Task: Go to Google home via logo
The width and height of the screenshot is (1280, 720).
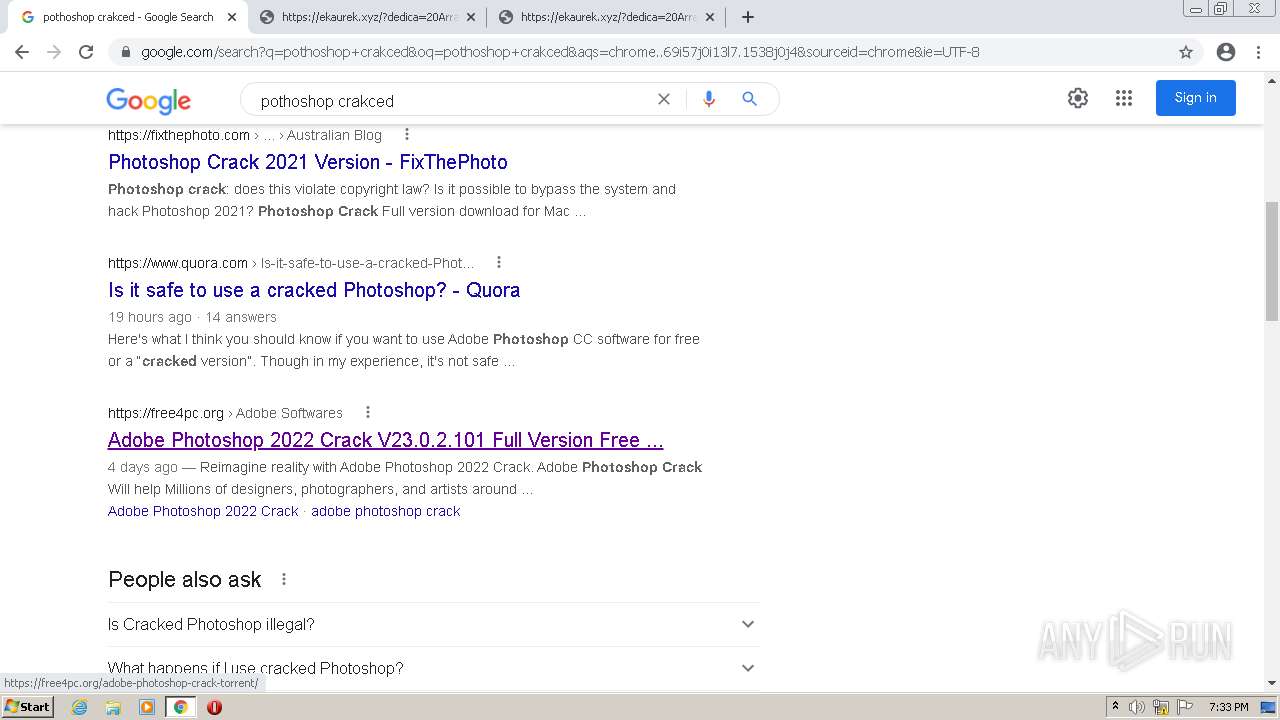Action: 148,100
